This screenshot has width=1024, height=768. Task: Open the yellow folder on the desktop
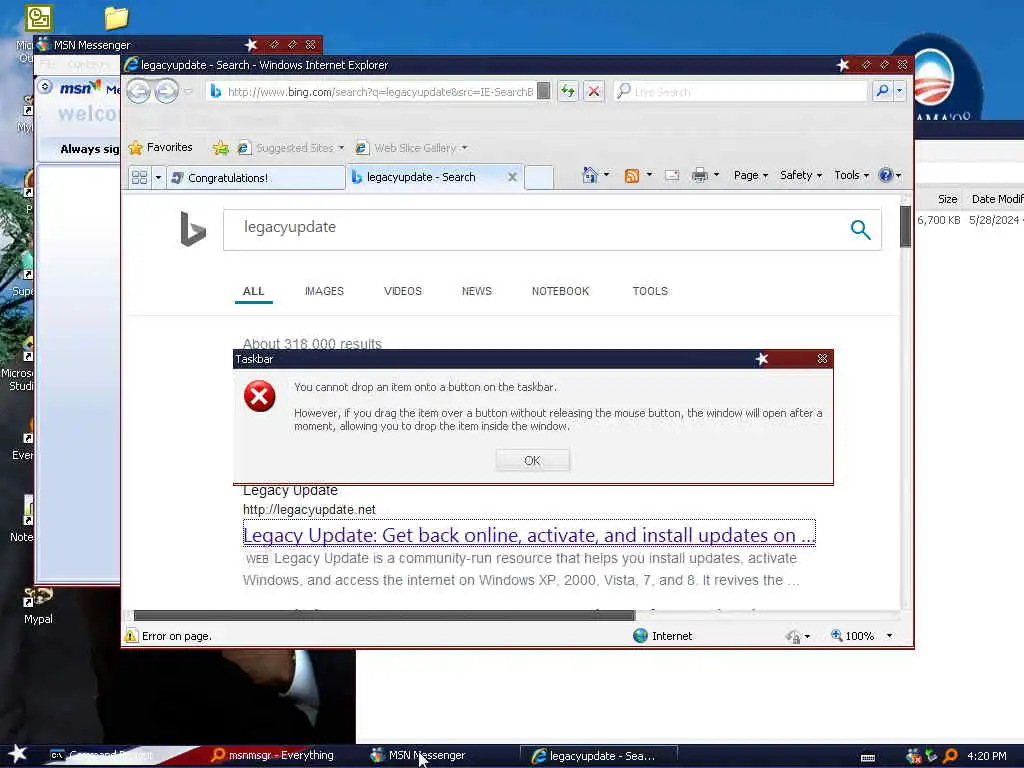(116, 18)
